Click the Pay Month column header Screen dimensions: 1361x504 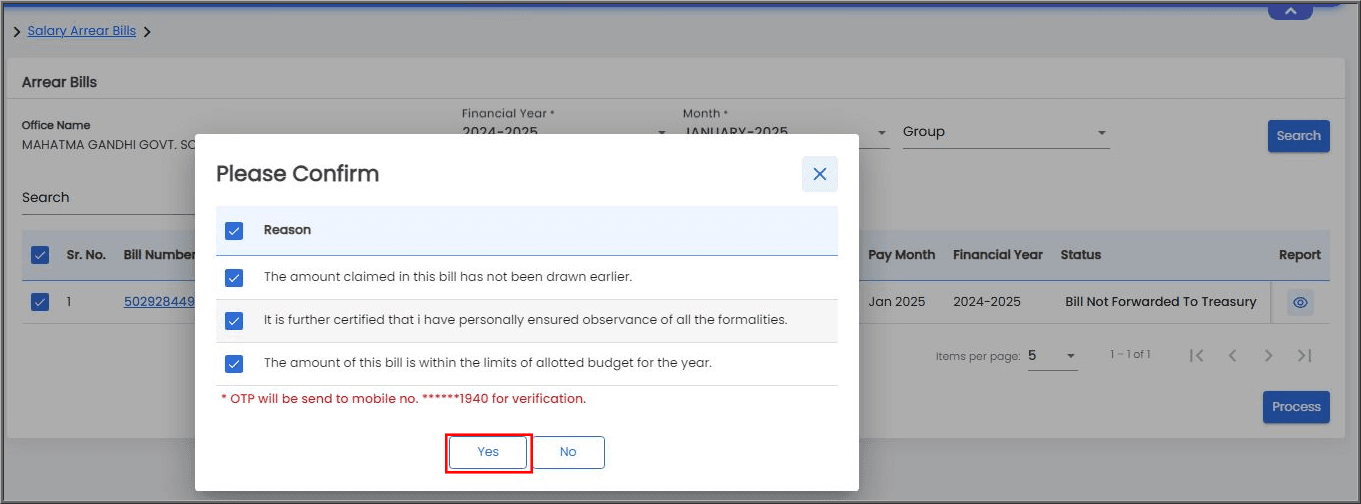(901, 255)
